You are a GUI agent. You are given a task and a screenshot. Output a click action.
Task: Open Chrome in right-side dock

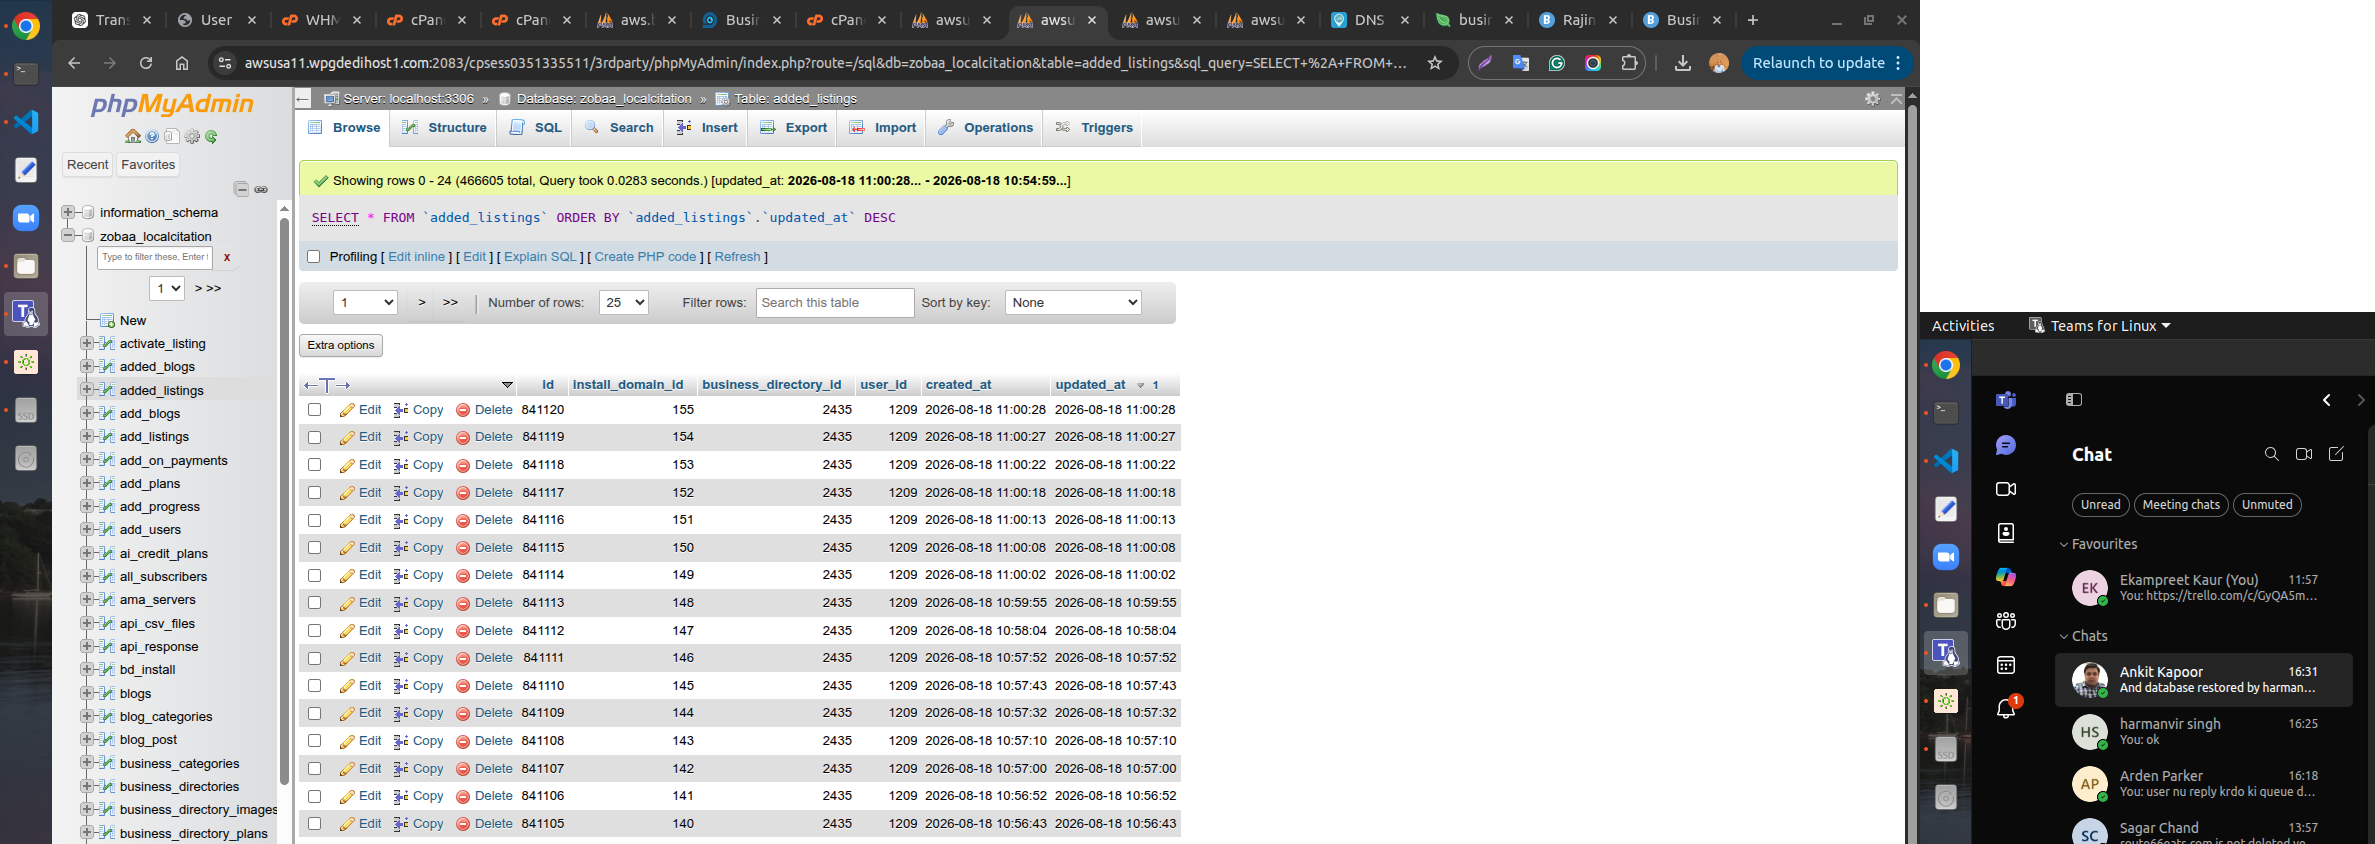pyautogui.click(x=1946, y=366)
